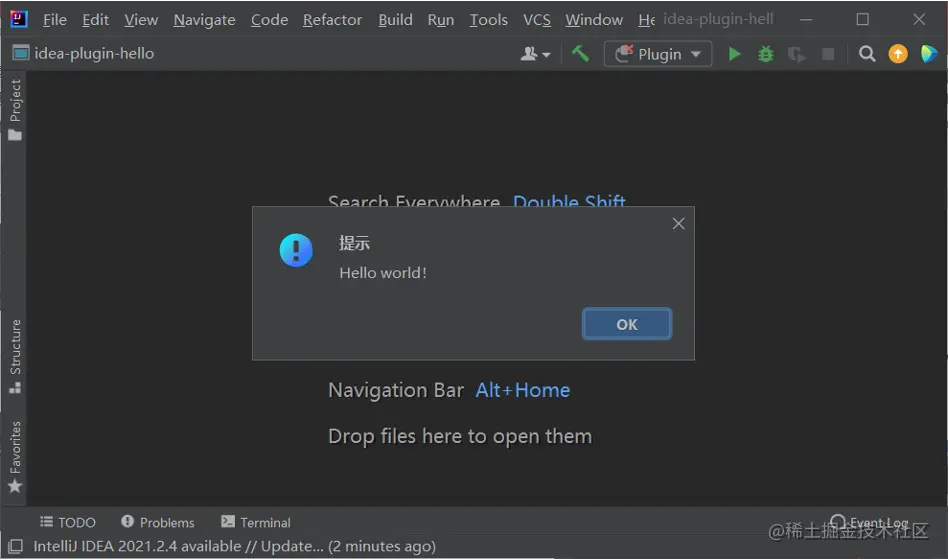Open the Code menu
This screenshot has width=948, height=560.
(x=269, y=20)
